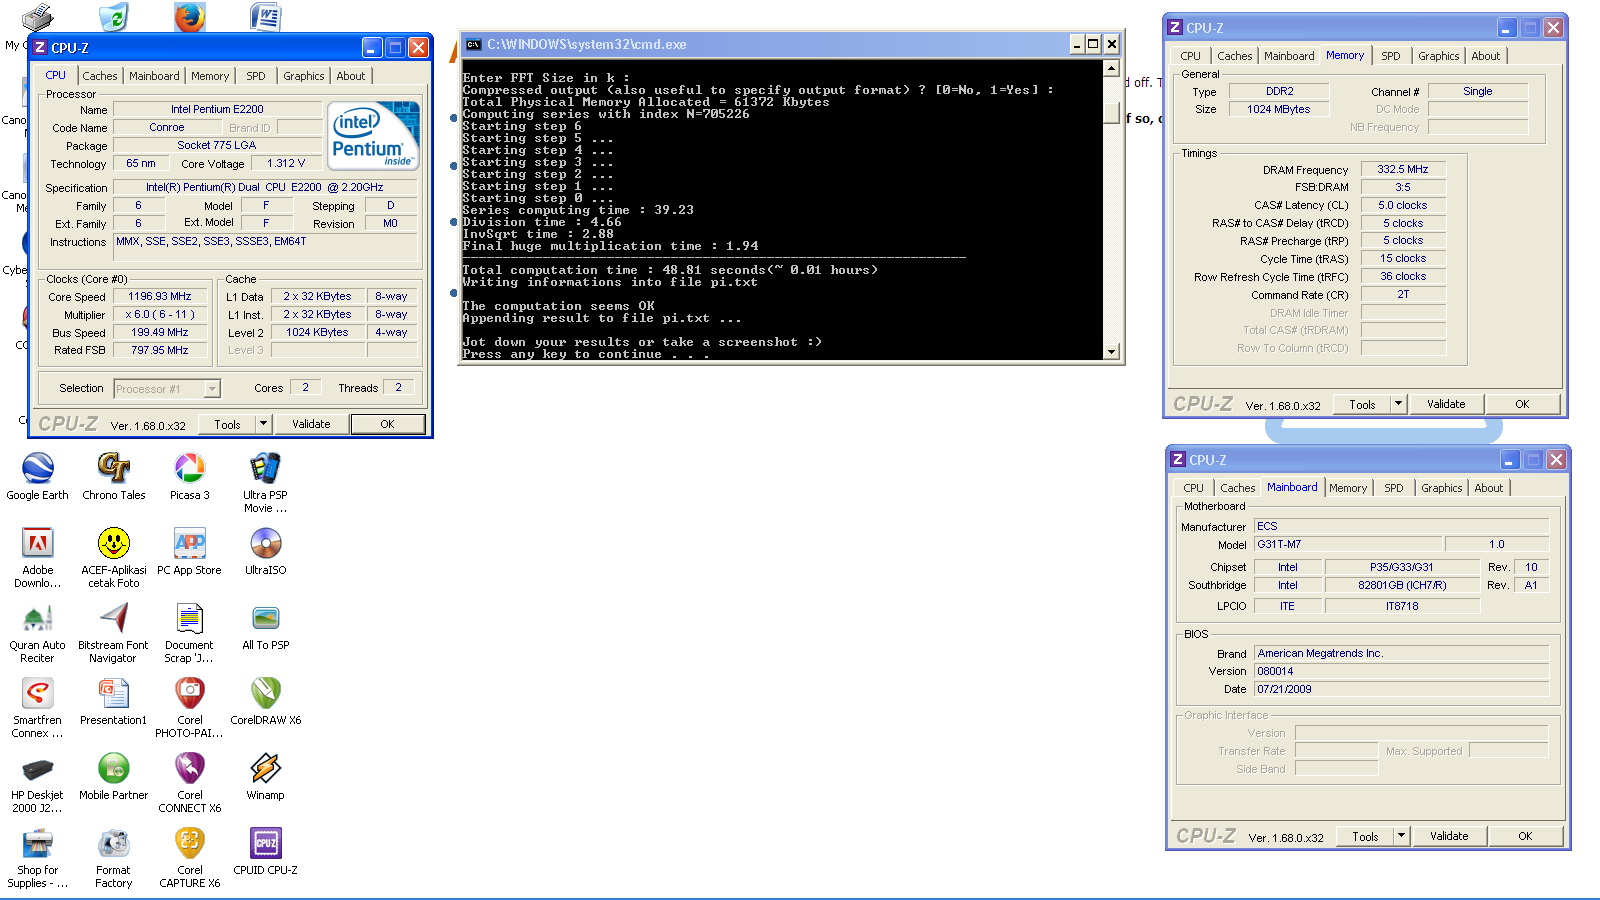Click the LPCIO IT8718 value

pyautogui.click(x=1402, y=606)
